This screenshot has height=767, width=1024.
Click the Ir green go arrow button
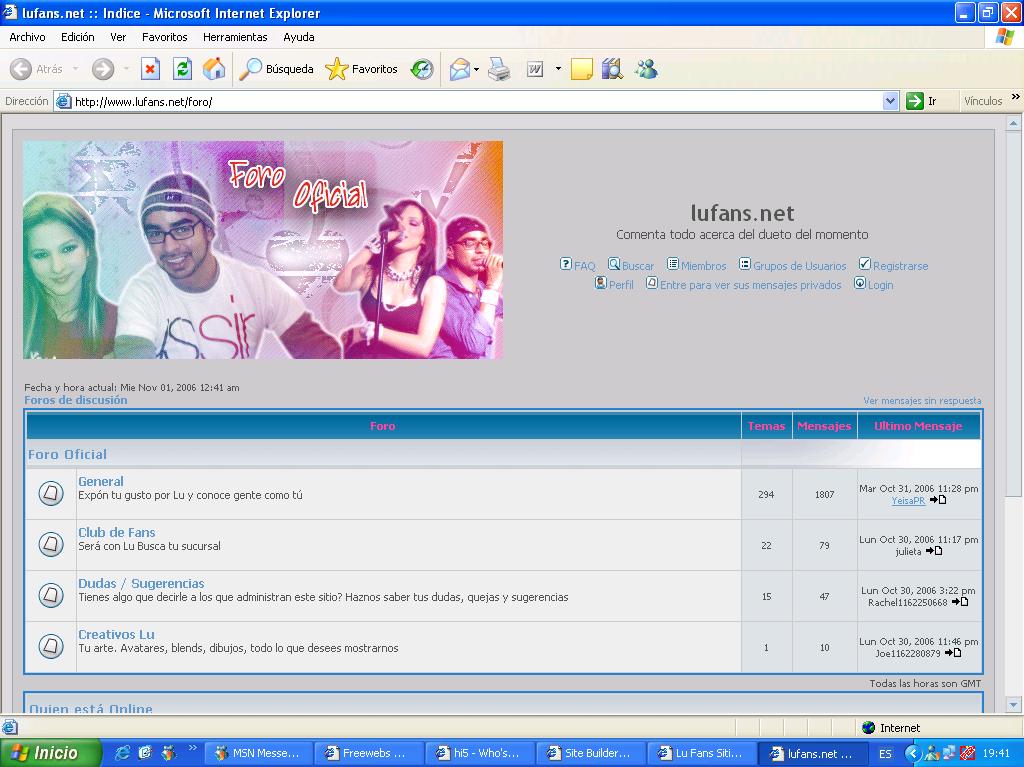914,101
